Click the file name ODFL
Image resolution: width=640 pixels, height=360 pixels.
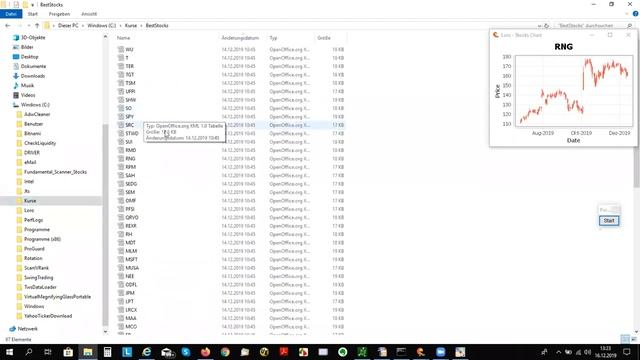pos(131,284)
